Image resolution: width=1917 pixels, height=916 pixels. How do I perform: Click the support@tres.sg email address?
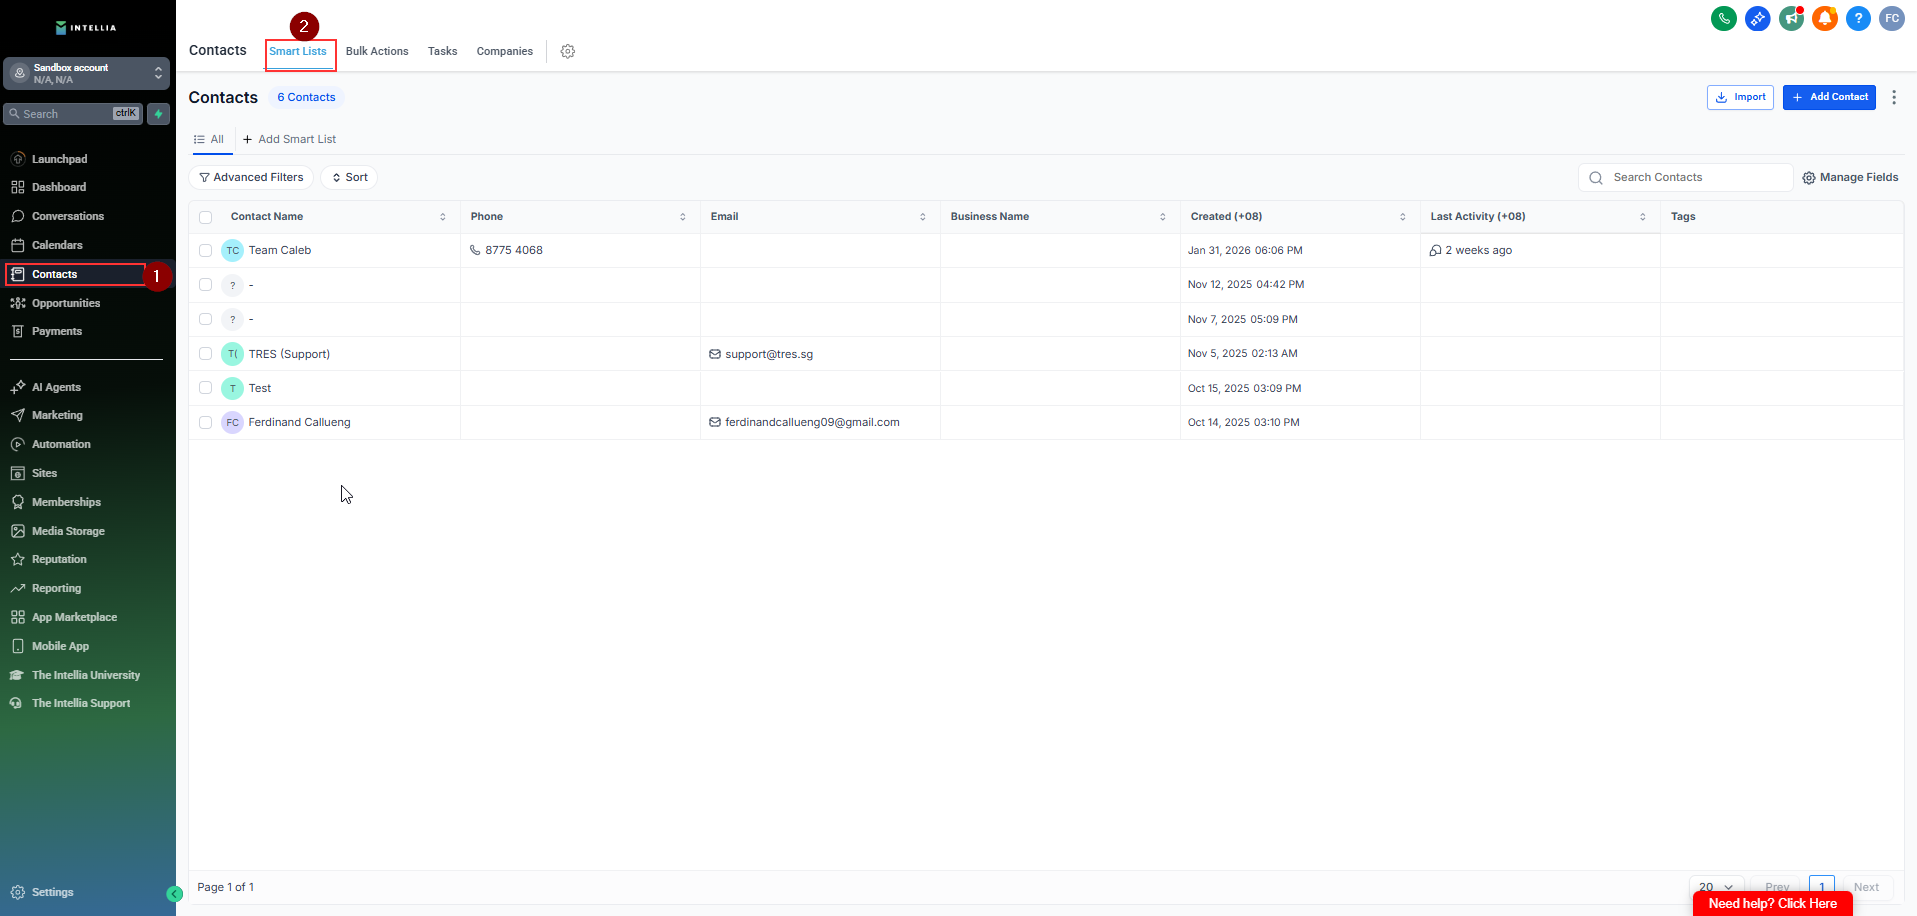[769, 354]
